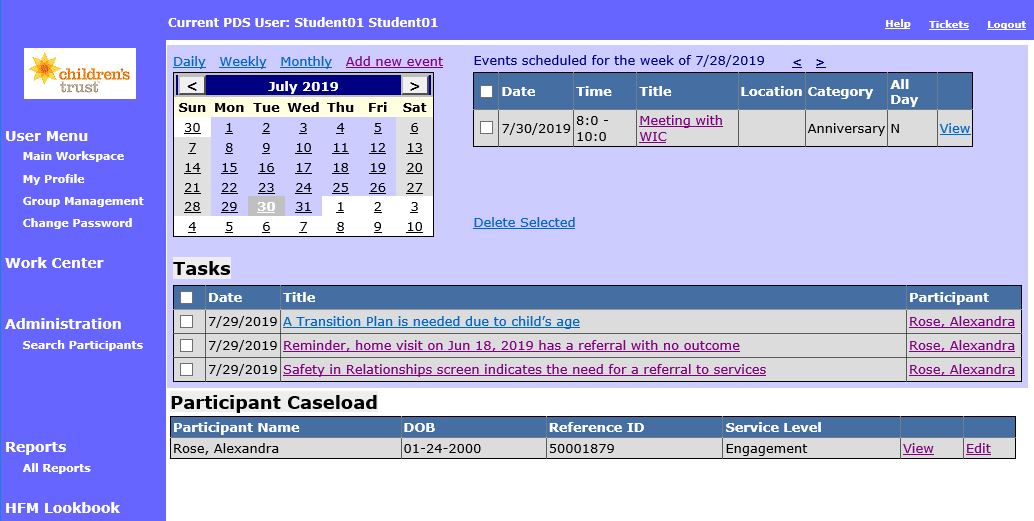Viewport: 1034px width, 521px height.
Task: Open Change Password
Action: pyautogui.click(x=77, y=223)
